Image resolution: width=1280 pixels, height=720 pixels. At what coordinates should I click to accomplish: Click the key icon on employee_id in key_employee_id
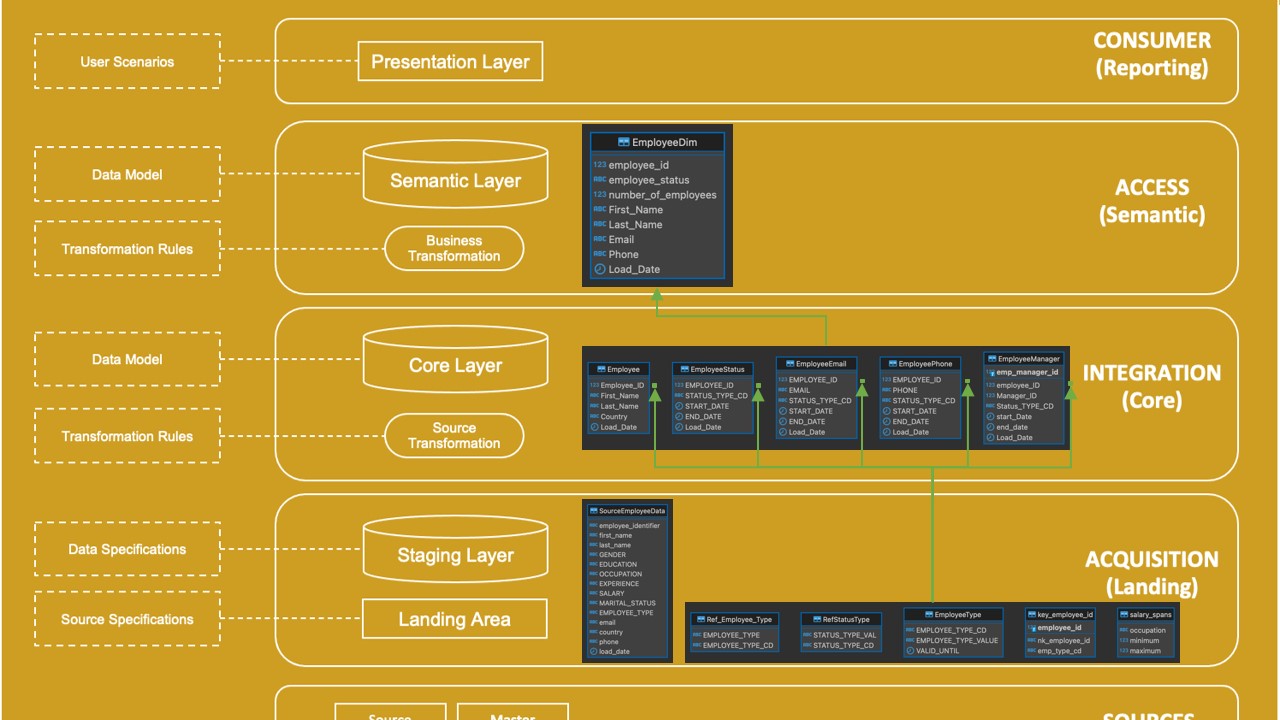1031,628
